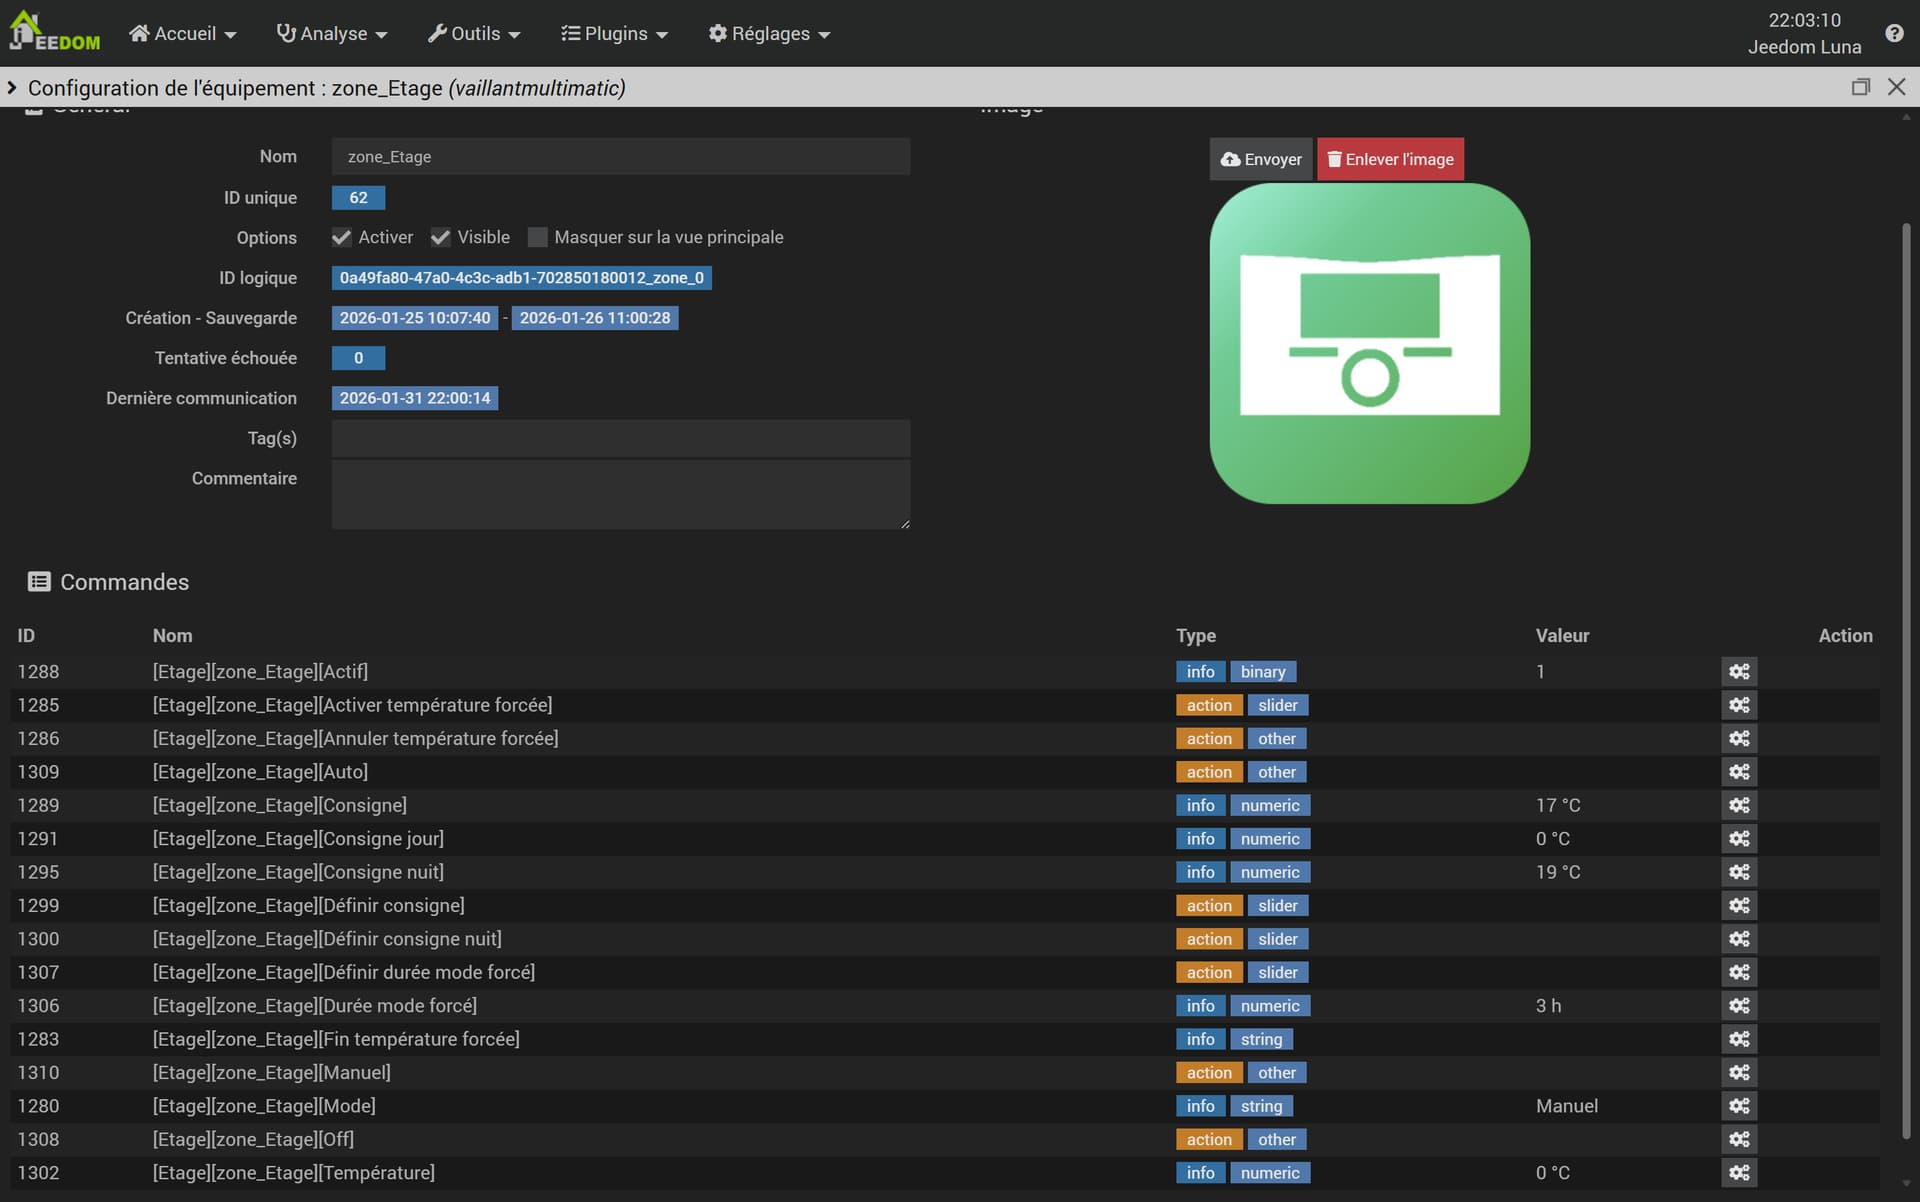Screen dimensions: 1920x1202
Task: Open the help question mark icon
Action: (x=1894, y=33)
